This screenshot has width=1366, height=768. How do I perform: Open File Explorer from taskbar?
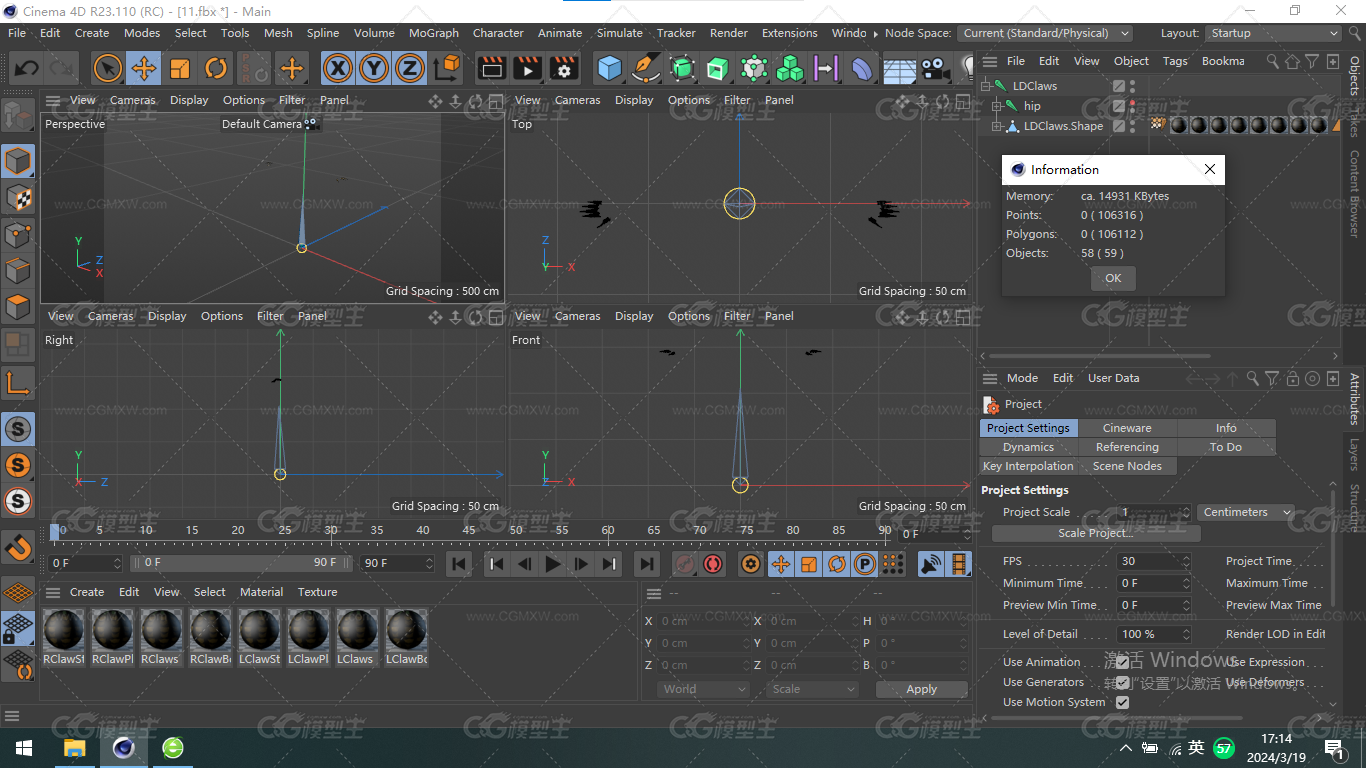[75, 748]
